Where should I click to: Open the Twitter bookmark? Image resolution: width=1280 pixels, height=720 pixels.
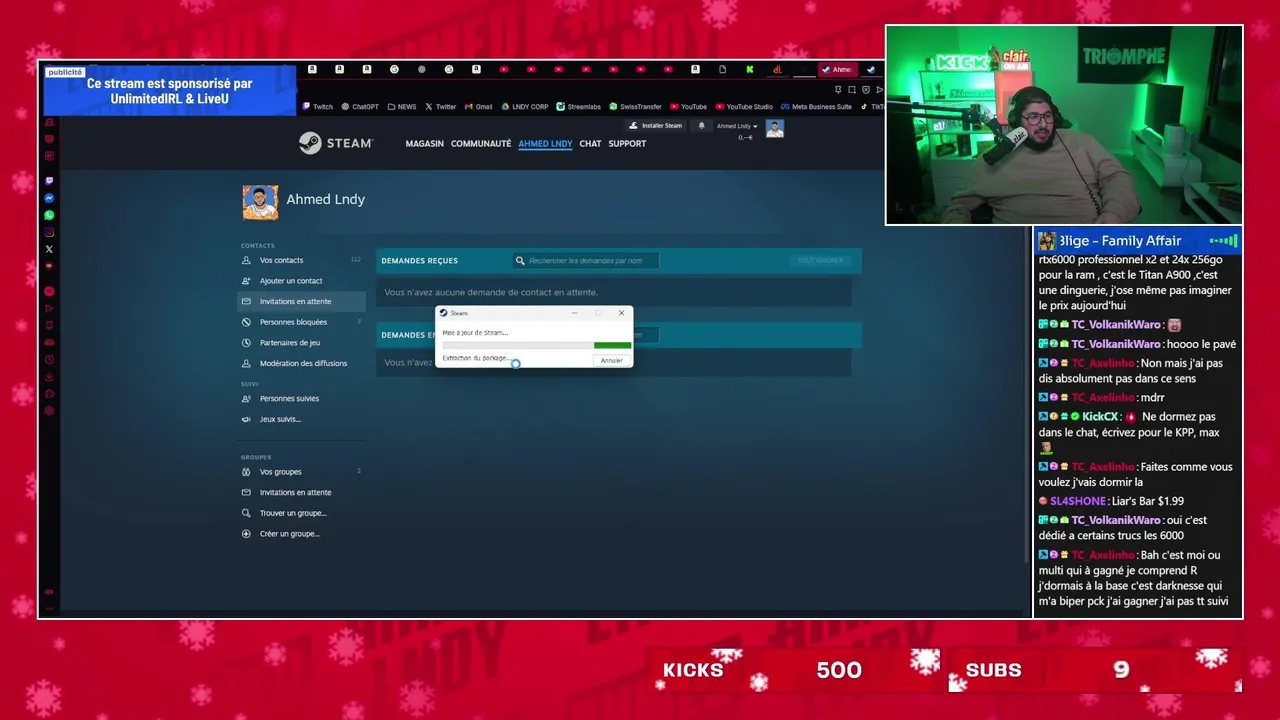(x=440, y=106)
